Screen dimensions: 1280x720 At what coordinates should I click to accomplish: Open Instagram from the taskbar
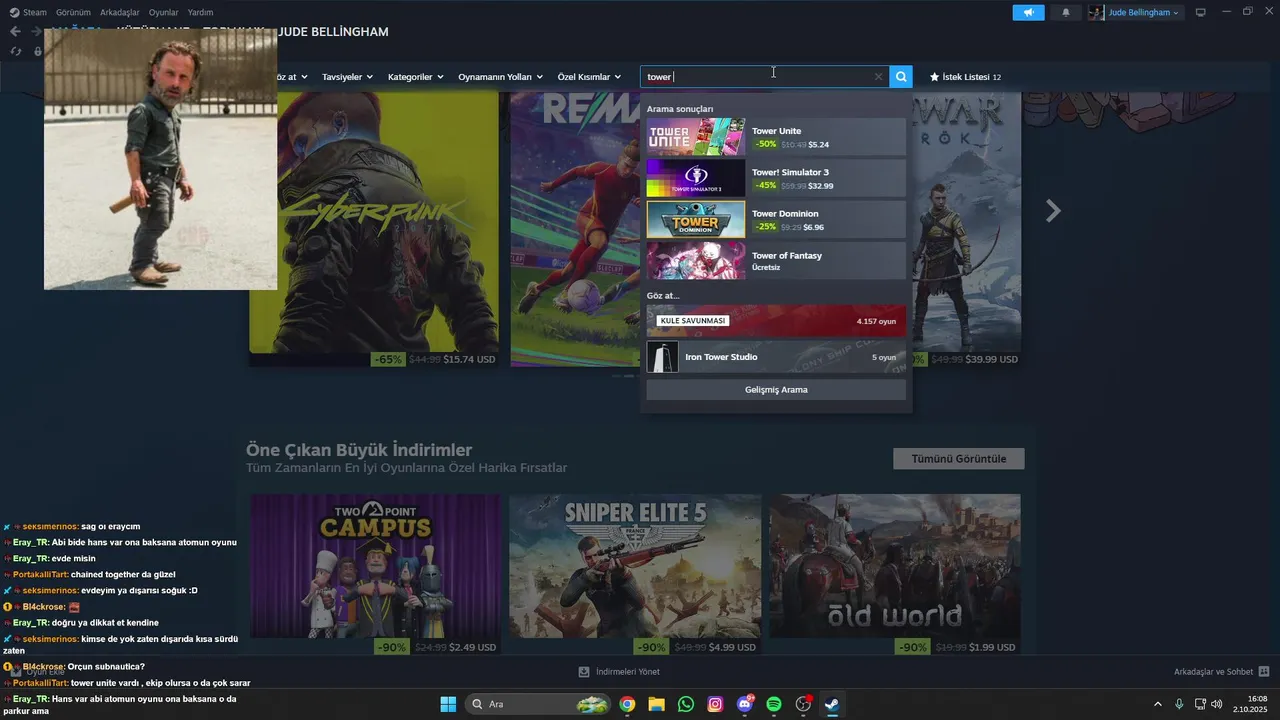click(715, 704)
